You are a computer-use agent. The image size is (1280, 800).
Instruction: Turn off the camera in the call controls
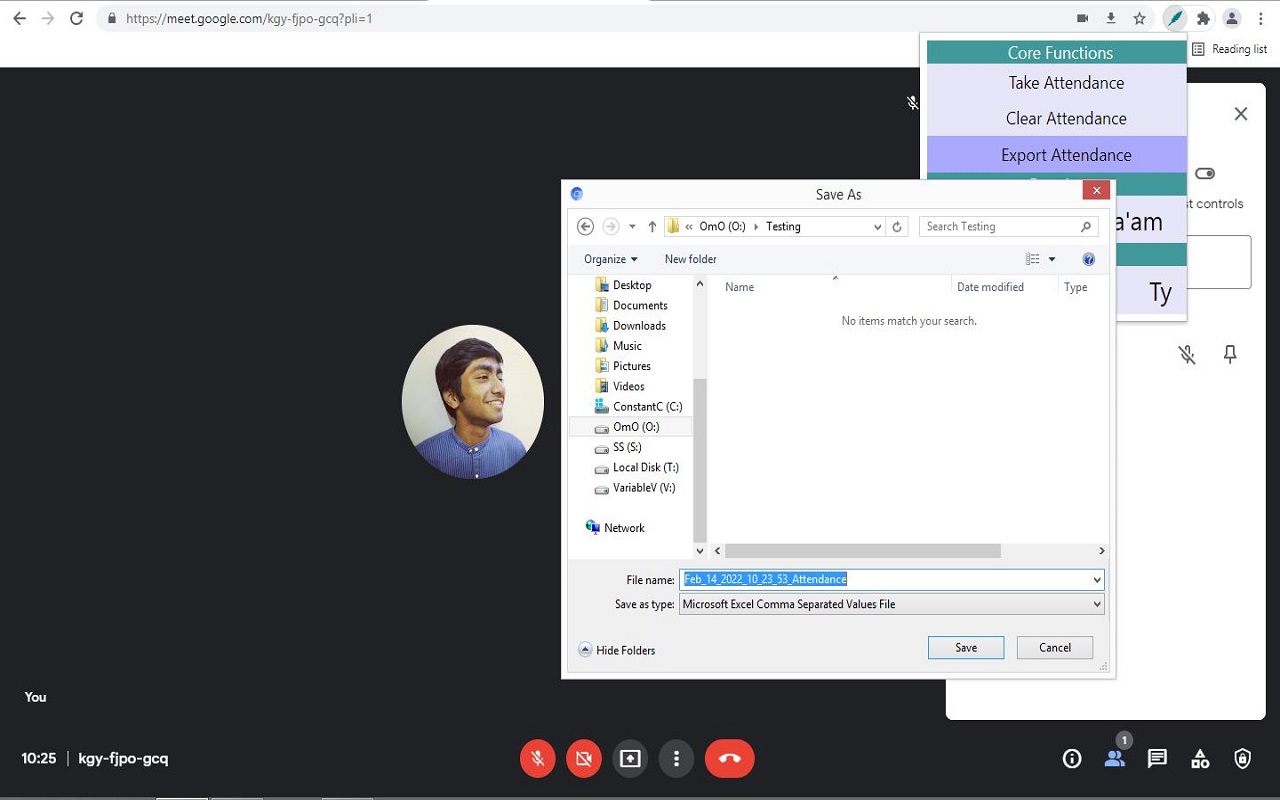[x=583, y=758]
